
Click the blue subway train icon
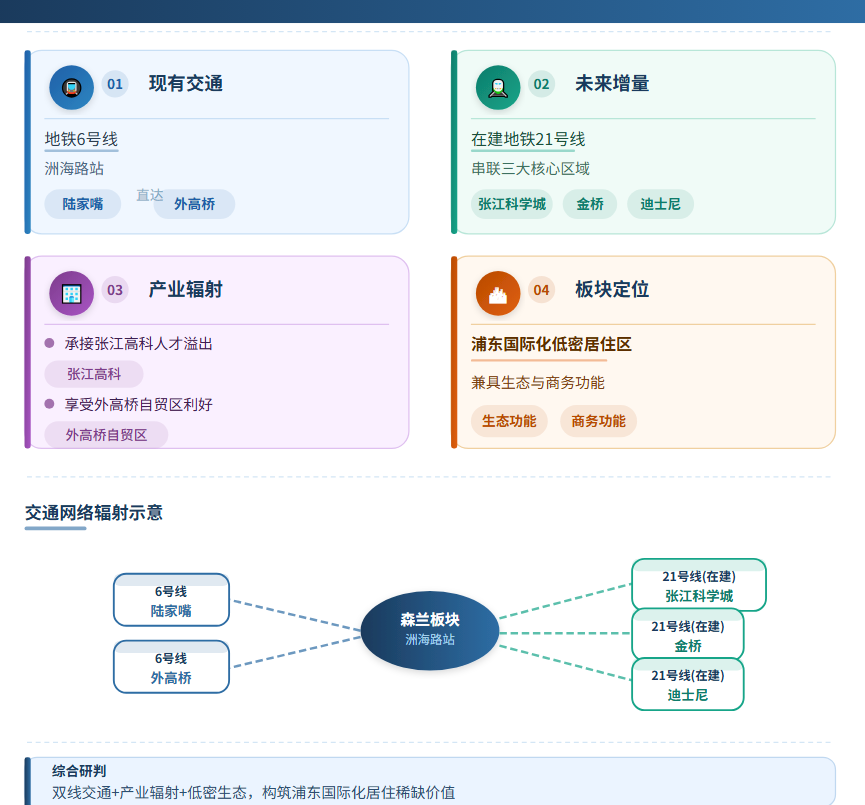click(72, 88)
